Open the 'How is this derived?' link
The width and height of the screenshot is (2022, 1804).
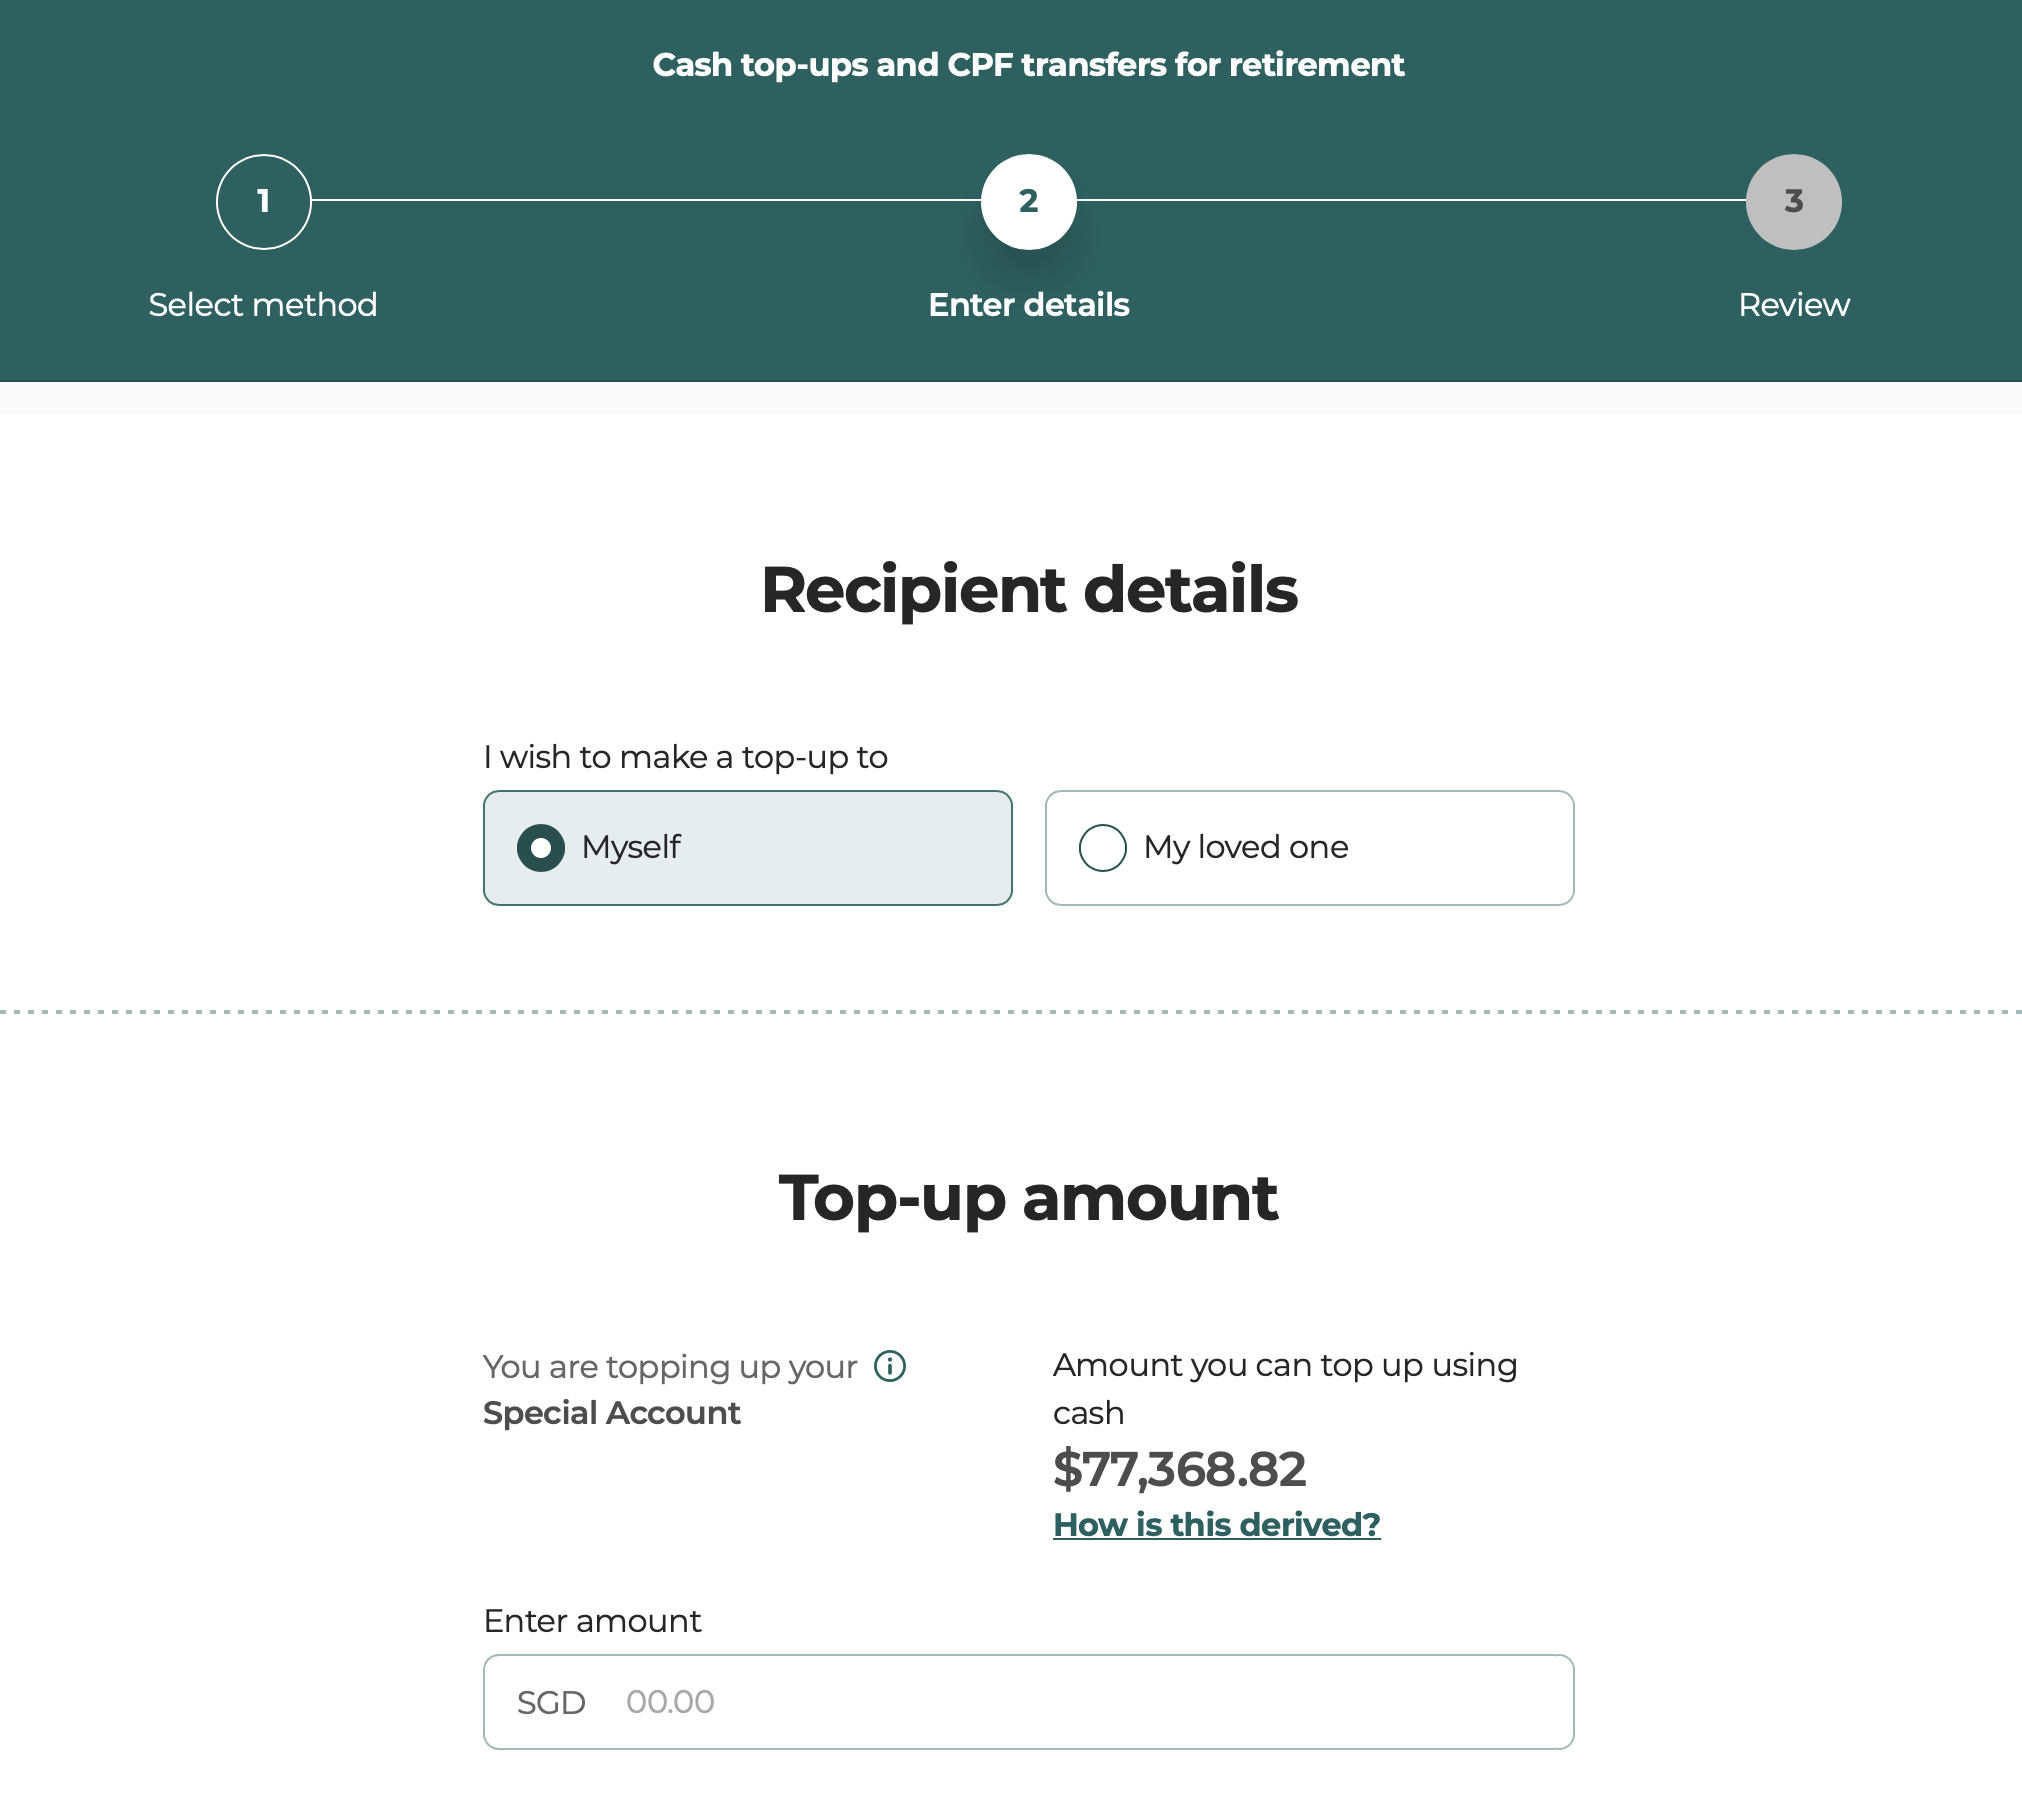[1216, 1525]
